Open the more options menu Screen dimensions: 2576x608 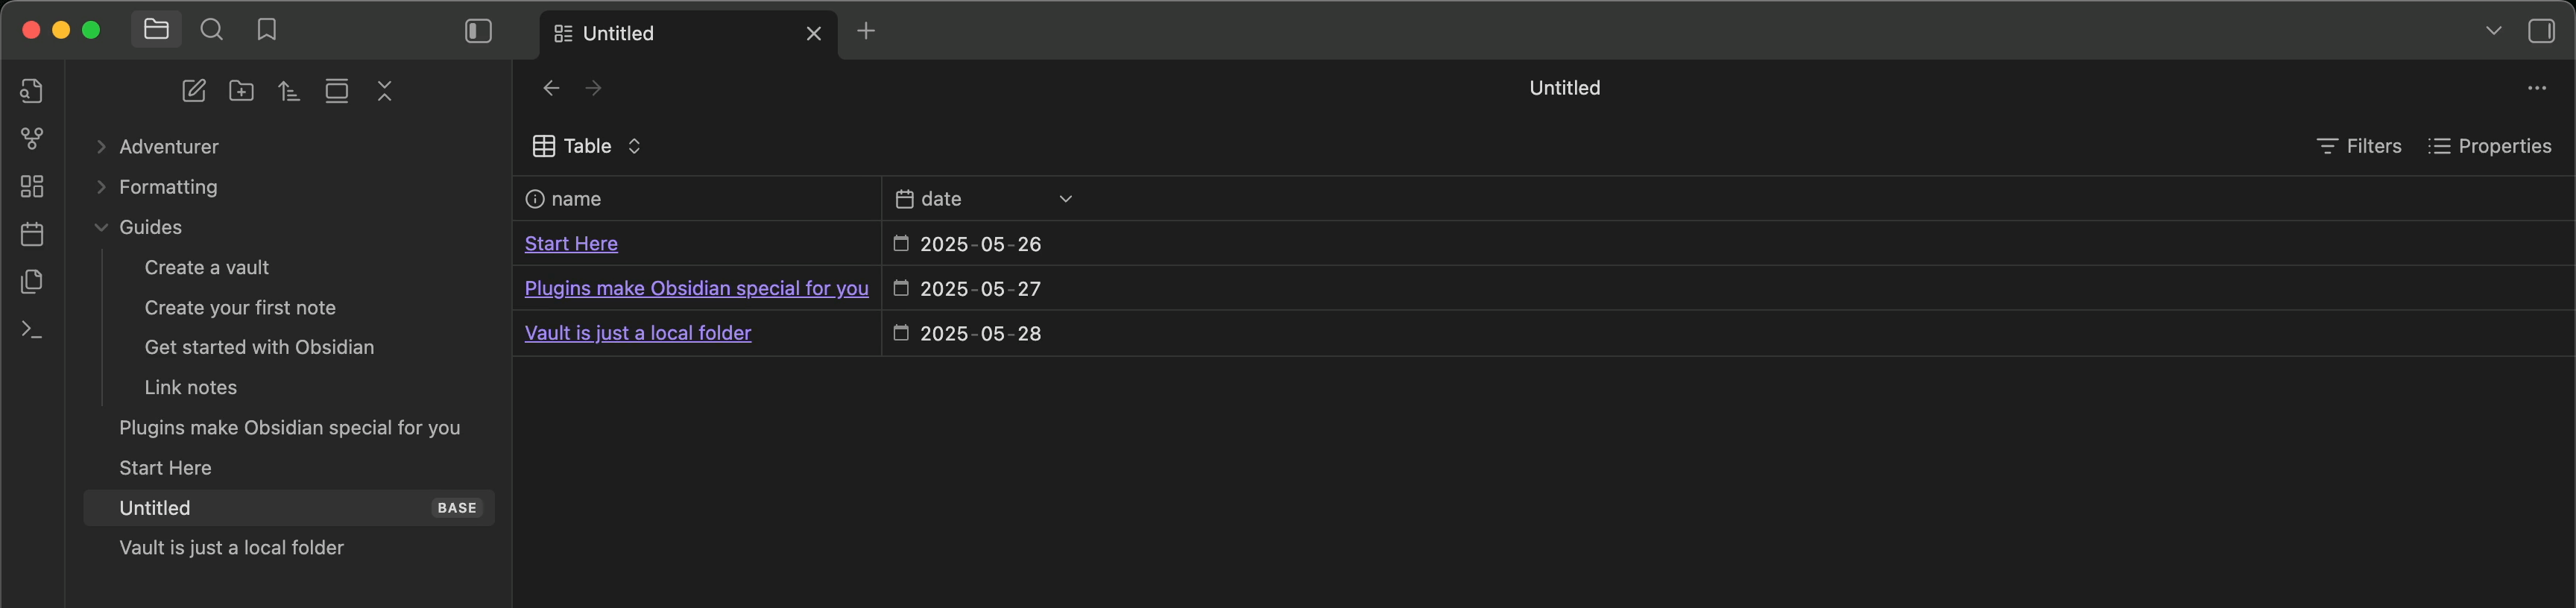point(2537,88)
